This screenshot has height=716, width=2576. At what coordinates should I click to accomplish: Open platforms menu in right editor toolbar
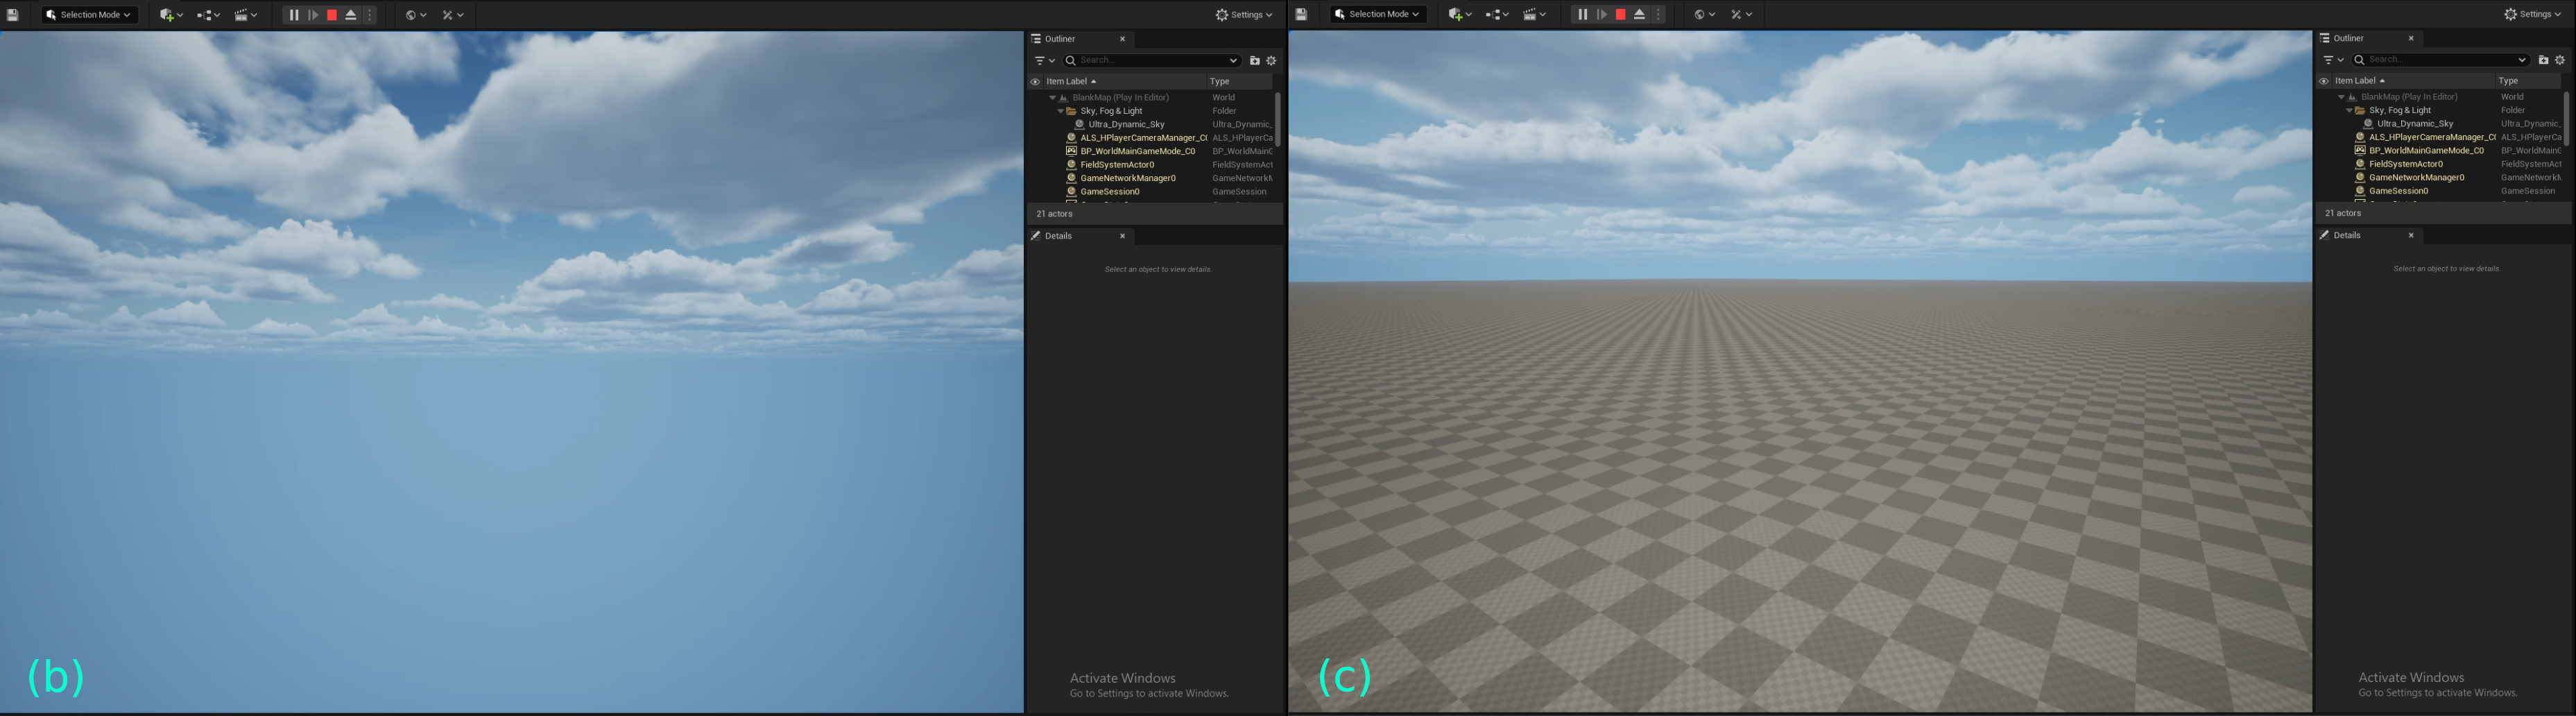point(1740,14)
